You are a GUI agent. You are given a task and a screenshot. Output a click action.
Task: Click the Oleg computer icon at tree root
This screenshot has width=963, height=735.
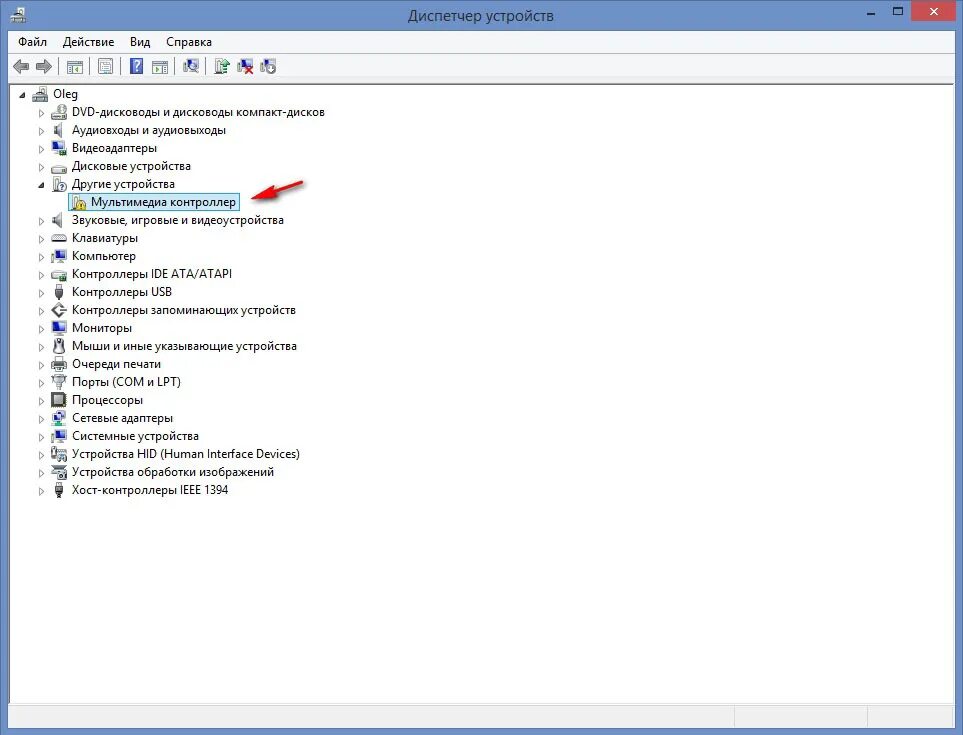coord(40,94)
